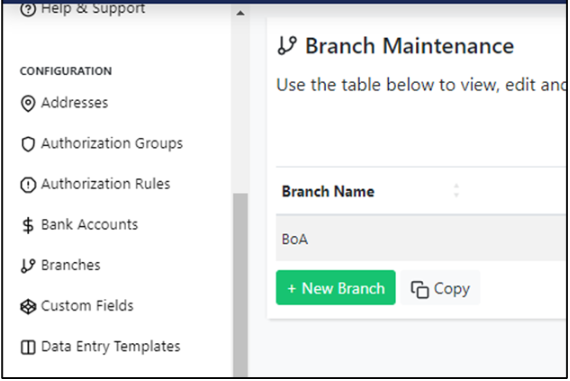The width and height of the screenshot is (570, 381).
Task: Click the sidebar scrollbar thumb
Action: 240,285
